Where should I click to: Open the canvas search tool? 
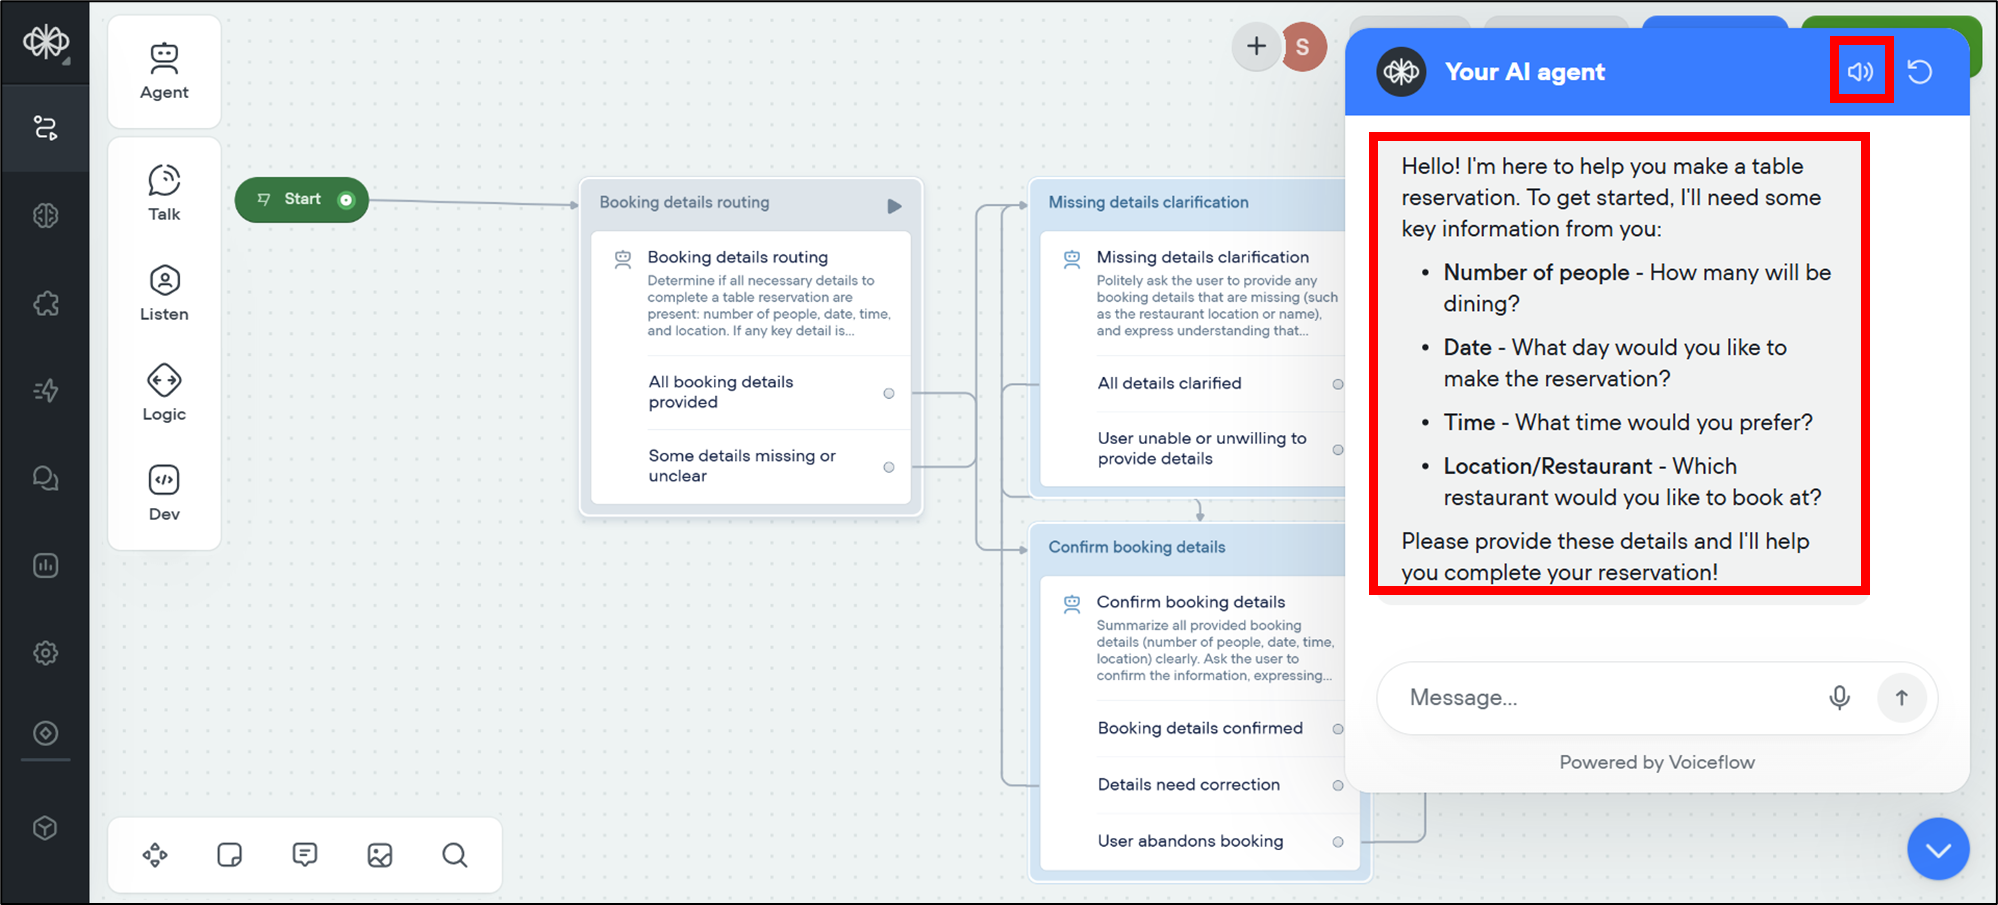point(454,855)
